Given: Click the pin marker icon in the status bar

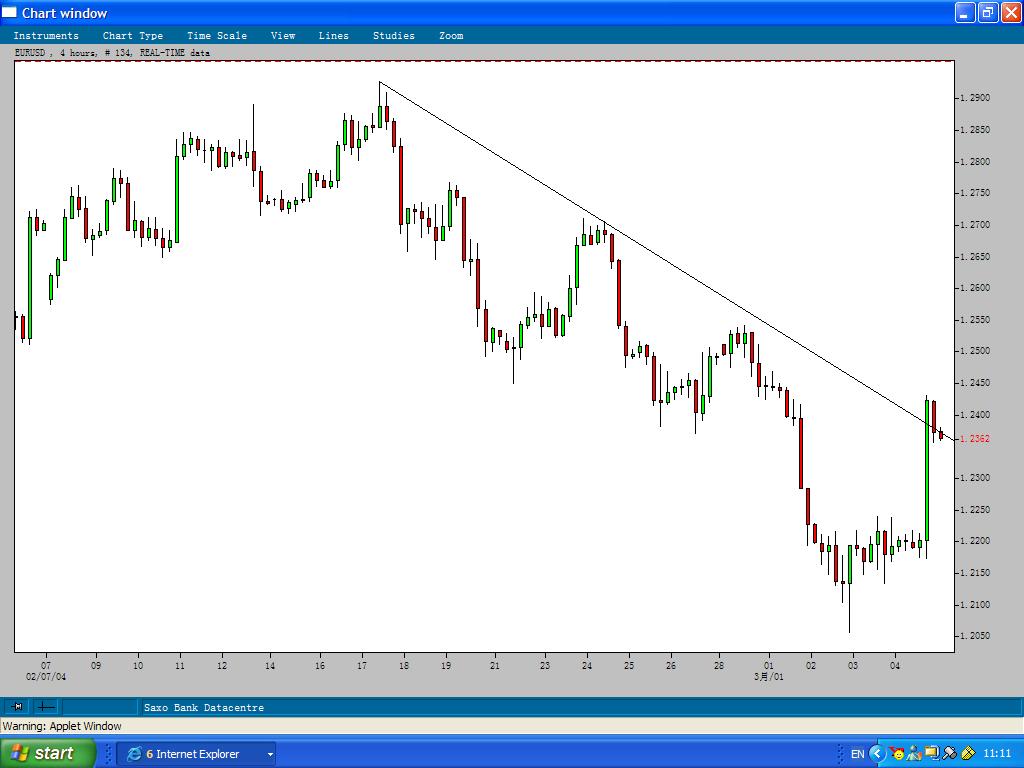Looking at the screenshot, I should 16,706.
